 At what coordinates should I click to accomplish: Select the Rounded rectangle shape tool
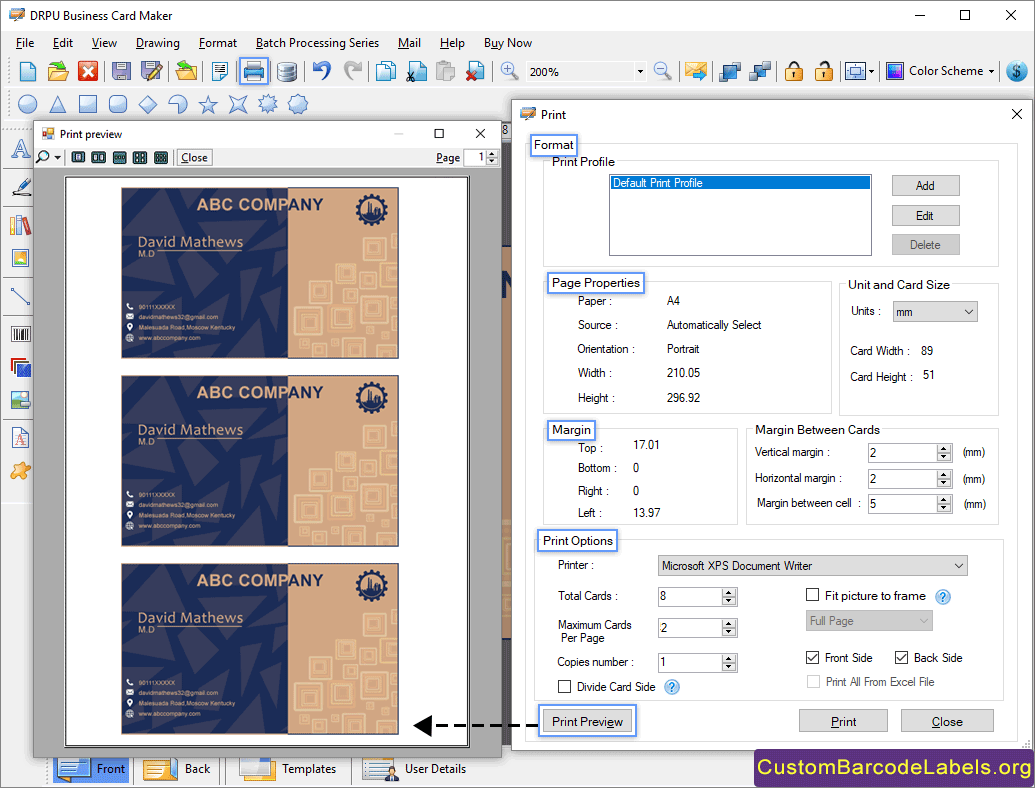(x=117, y=104)
